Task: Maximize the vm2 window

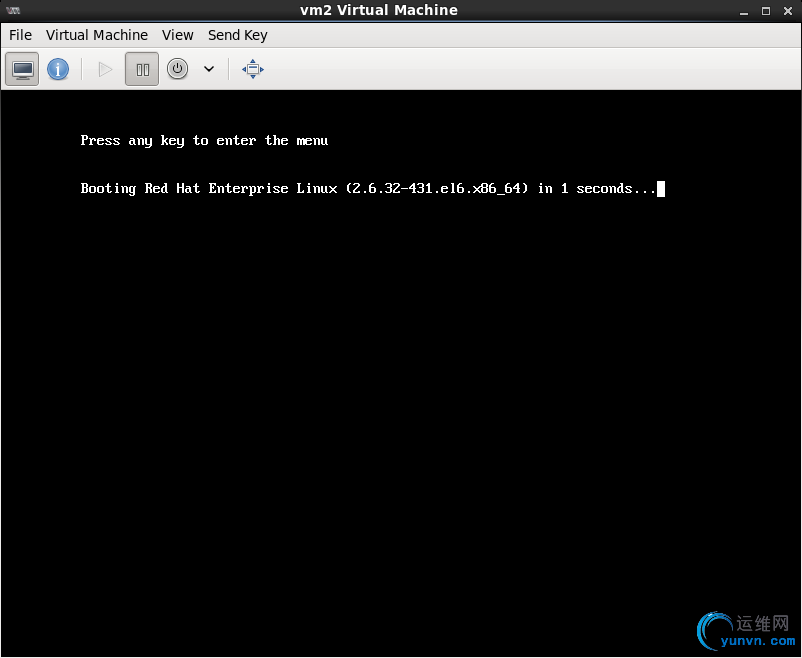Action: (766, 11)
